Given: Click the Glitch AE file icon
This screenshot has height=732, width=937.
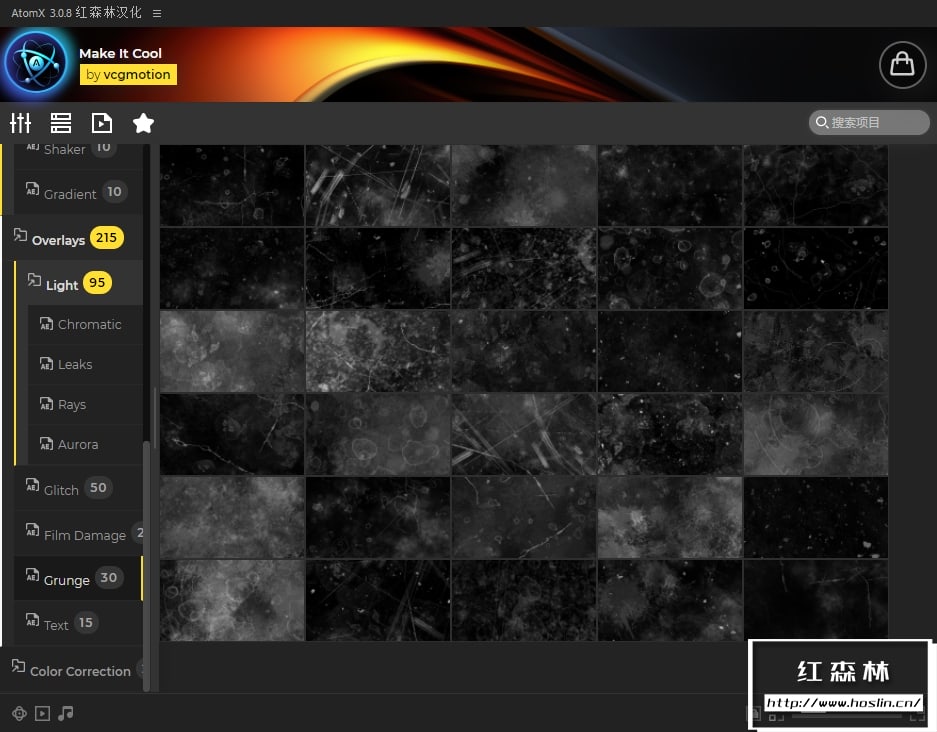Looking at the screenshot, I should pos(32,485).
